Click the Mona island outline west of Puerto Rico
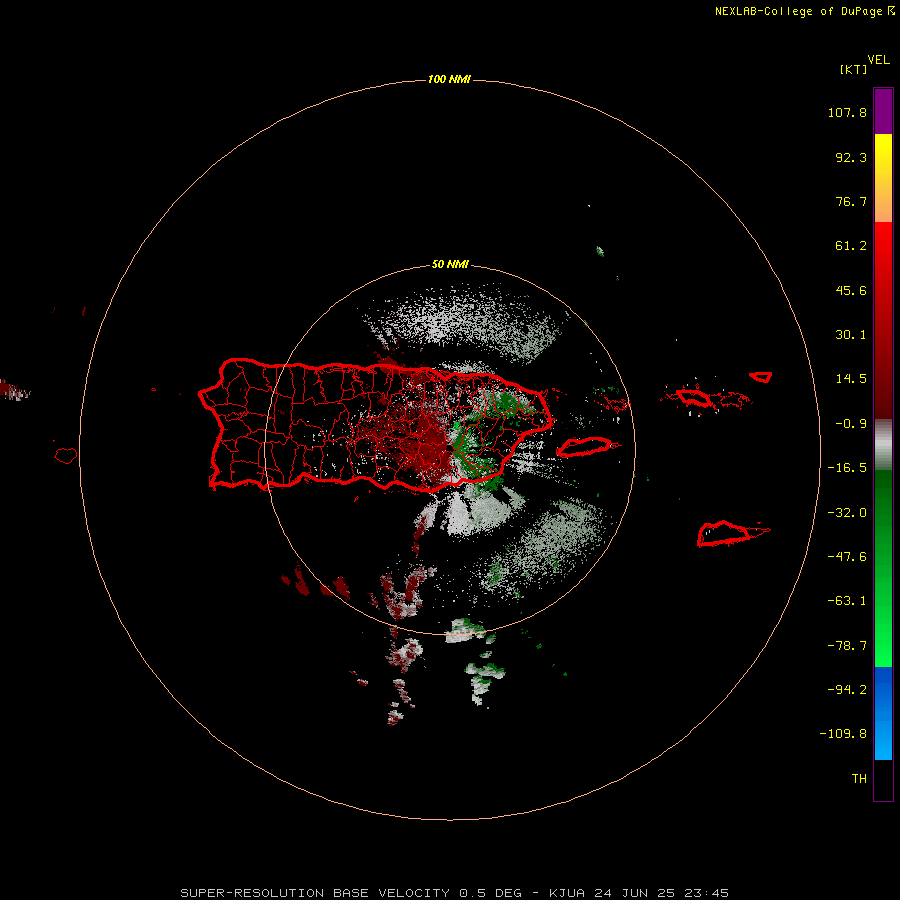Screen dimensions: 900x900 66,456
